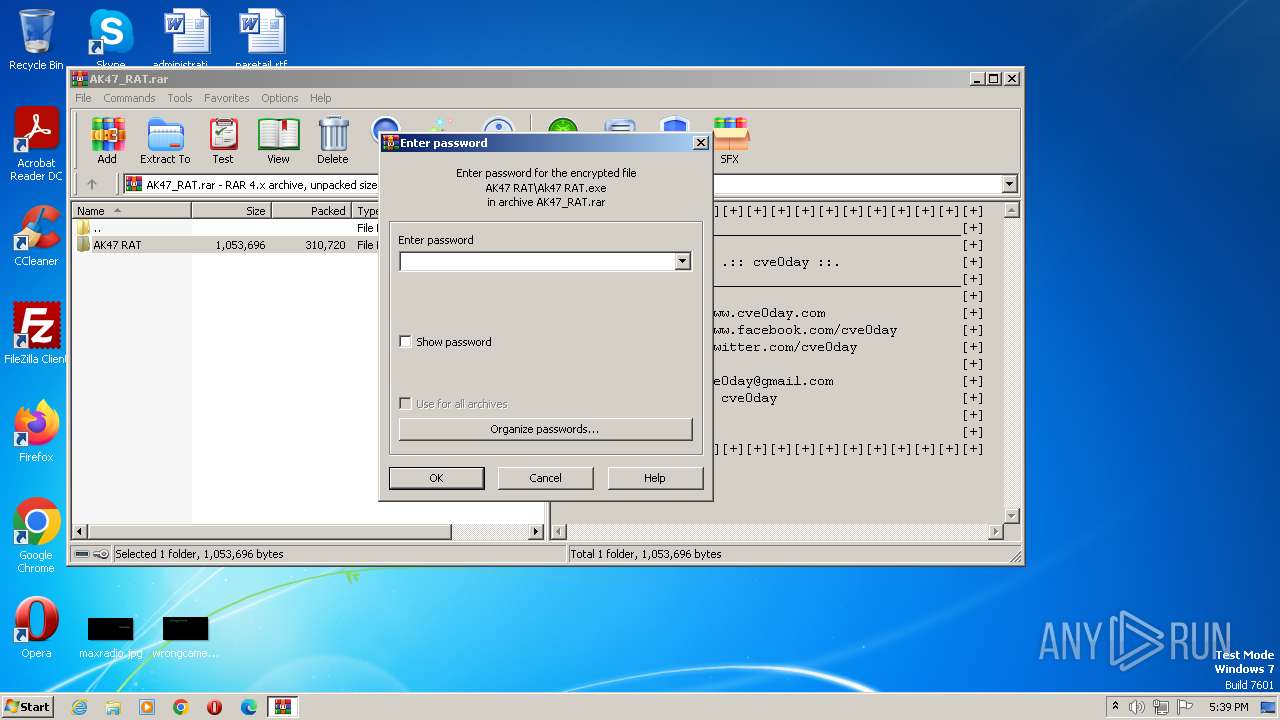1280x720 pixels.
Task: Open Google Chrome desktop icon
Action: (x=36, y=536)
